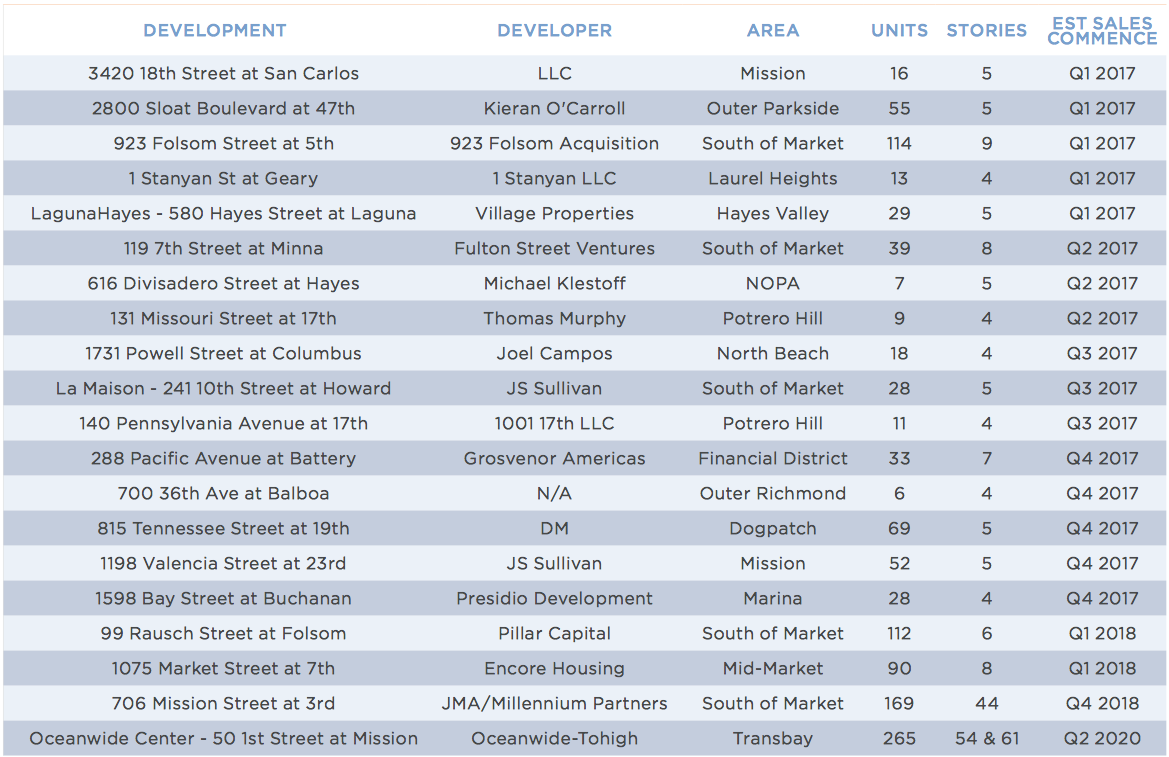Screen dimensions: 1169x757
Task: Click the STORIES column header
Action: (x=986, y=31)
